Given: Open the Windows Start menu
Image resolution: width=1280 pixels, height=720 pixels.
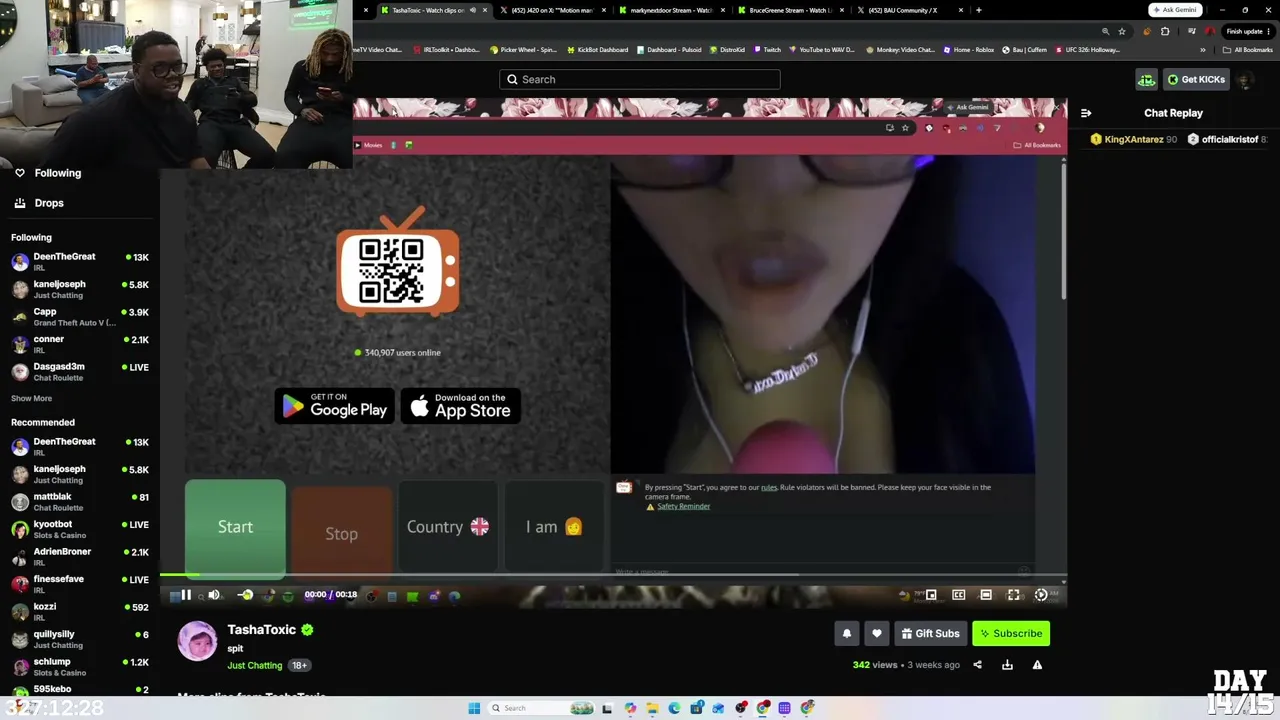Looking at the screenshot, I should click(x=474, y=708).
